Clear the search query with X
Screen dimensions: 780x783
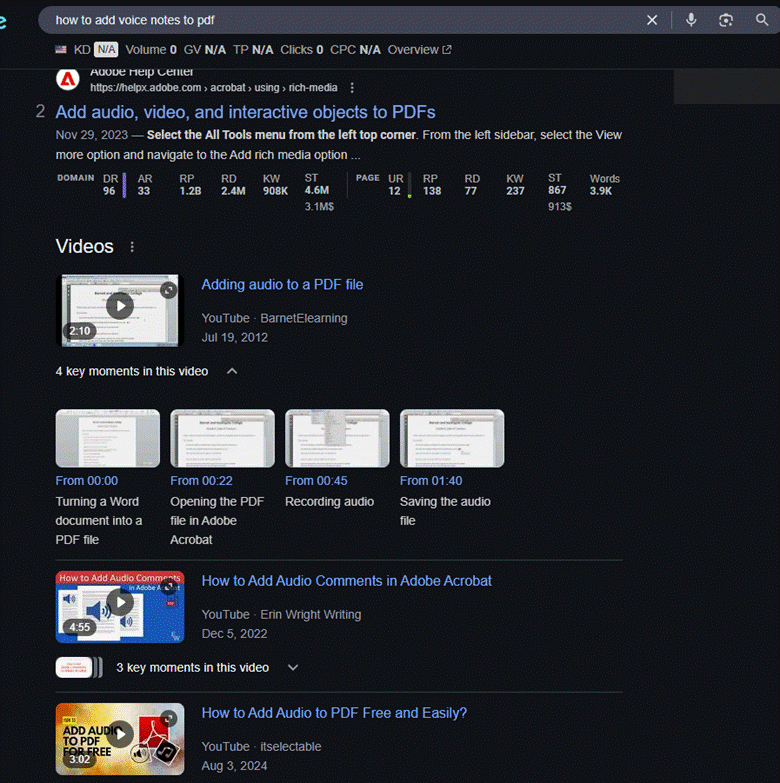click(x=652, y=20)
